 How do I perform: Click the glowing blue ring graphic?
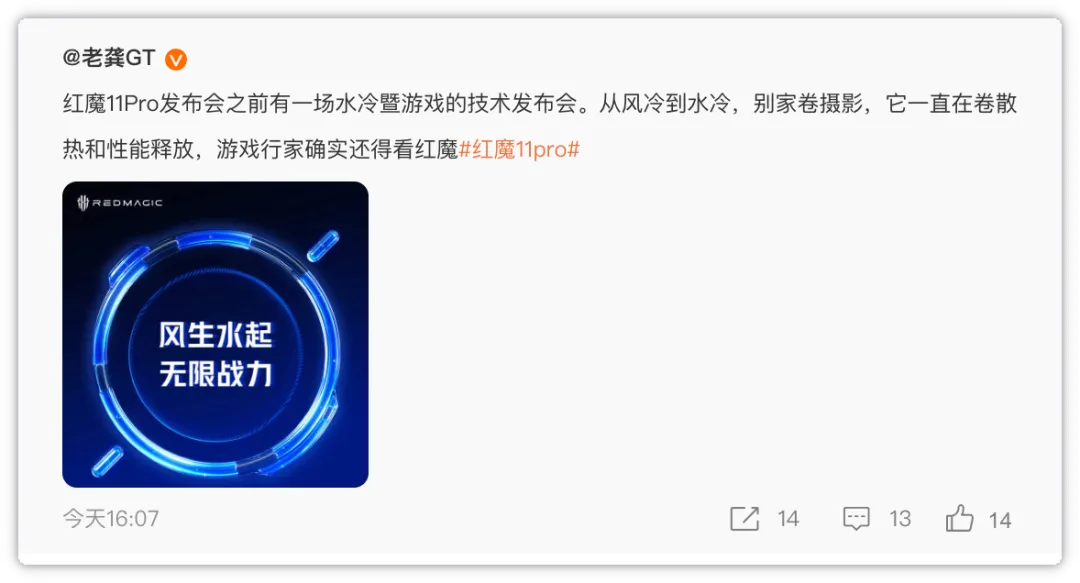pyautogui.click(x=216, y=354)
